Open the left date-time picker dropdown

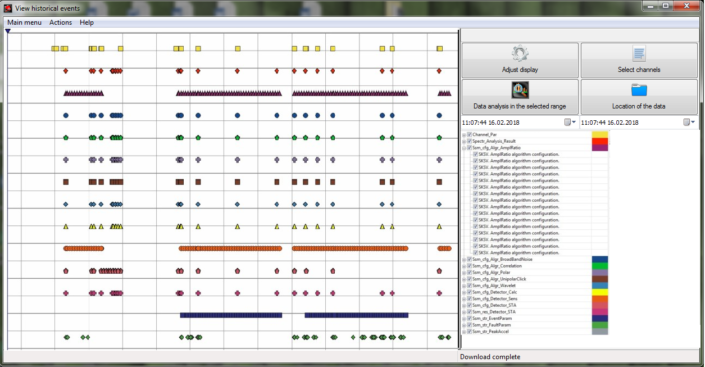(x=570, y=122)
